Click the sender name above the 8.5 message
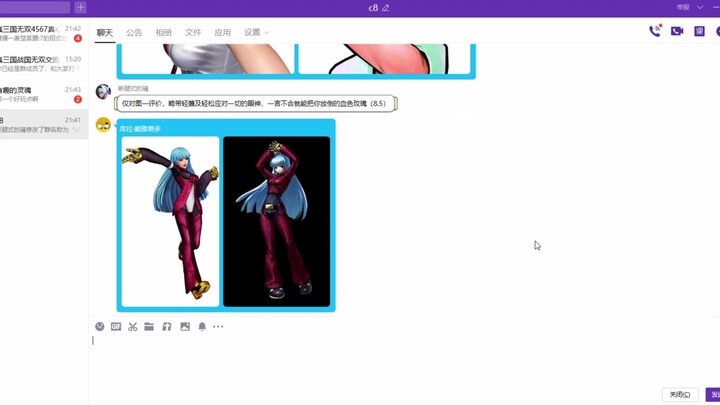Screen dimensions: 720x405 [x=133, y=88]
